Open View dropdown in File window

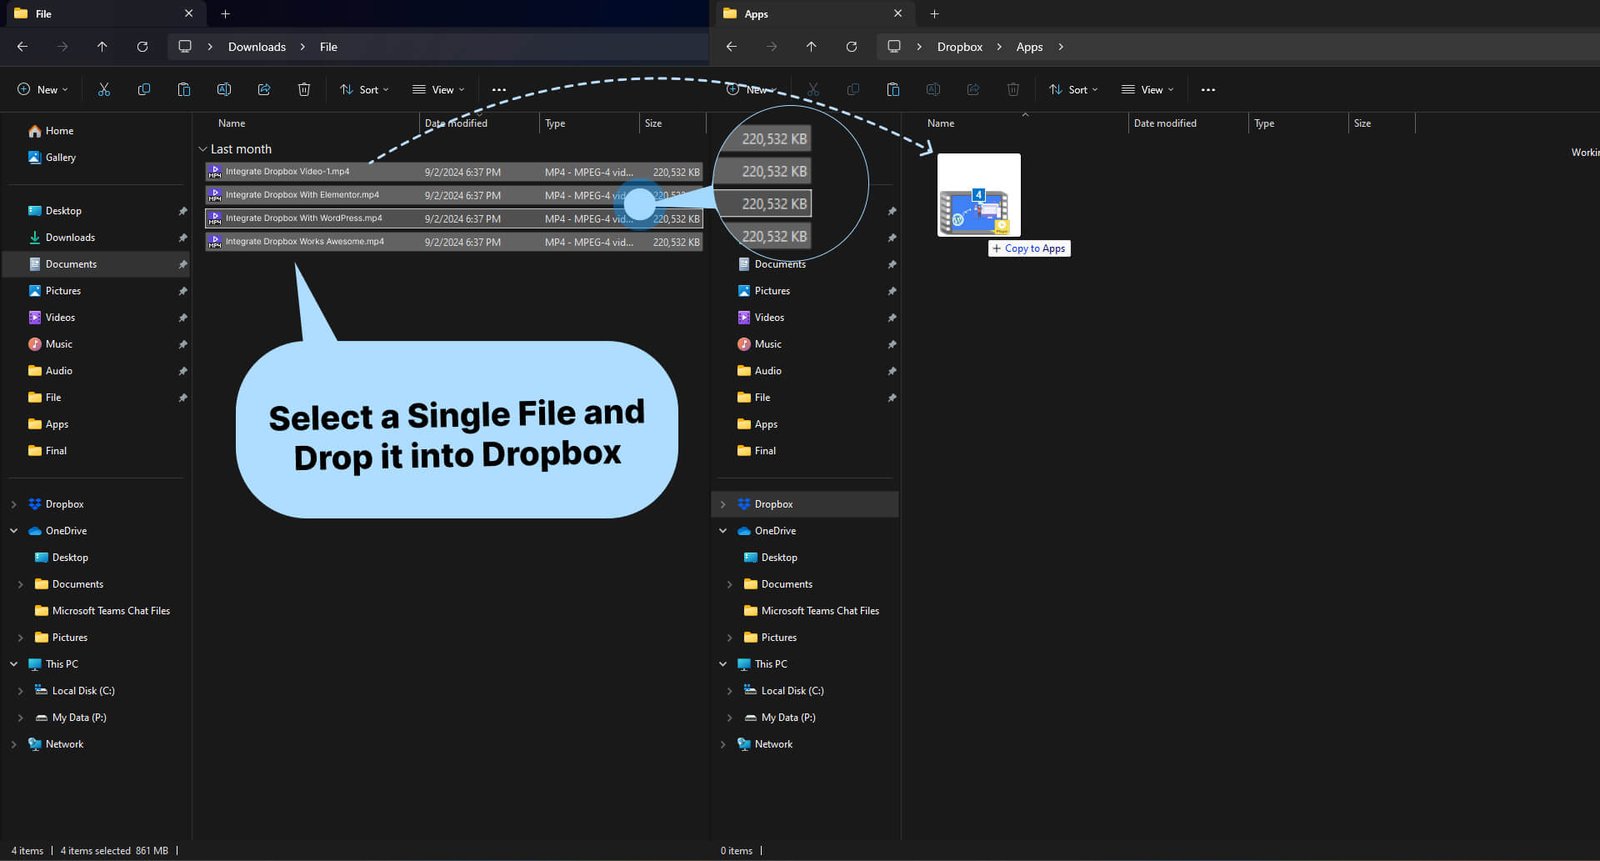438,90
